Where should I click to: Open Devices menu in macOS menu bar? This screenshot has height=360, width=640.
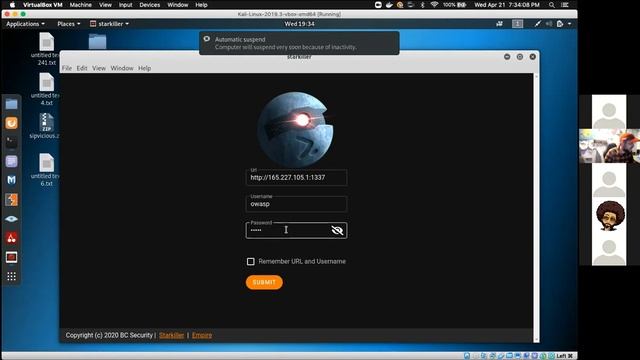click(149, 5)
